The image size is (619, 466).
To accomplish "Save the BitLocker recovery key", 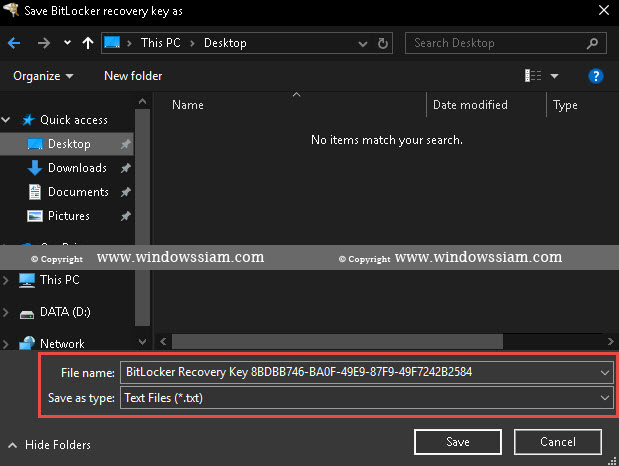I will pos(458,442).
